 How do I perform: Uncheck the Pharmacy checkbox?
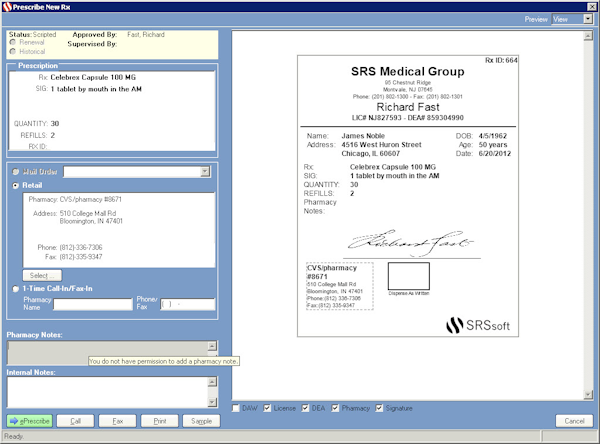coord(335,408)
